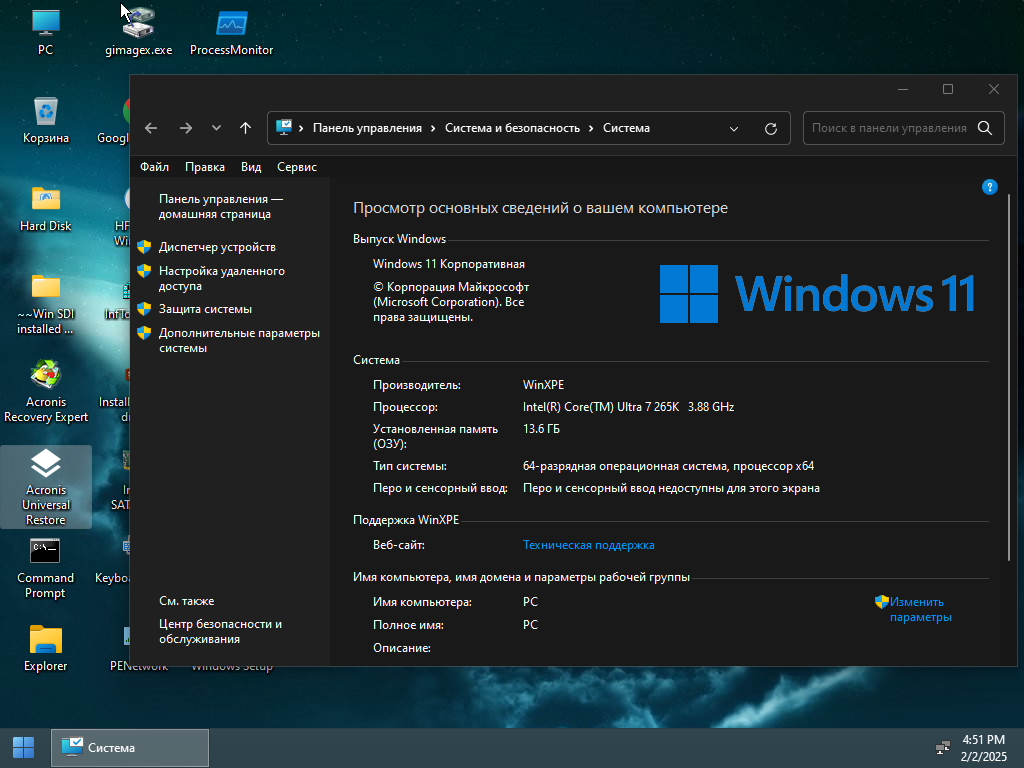Open help with the blue question mark
The height and width of the screenshot is (768, 1024).
pos(989,187)
